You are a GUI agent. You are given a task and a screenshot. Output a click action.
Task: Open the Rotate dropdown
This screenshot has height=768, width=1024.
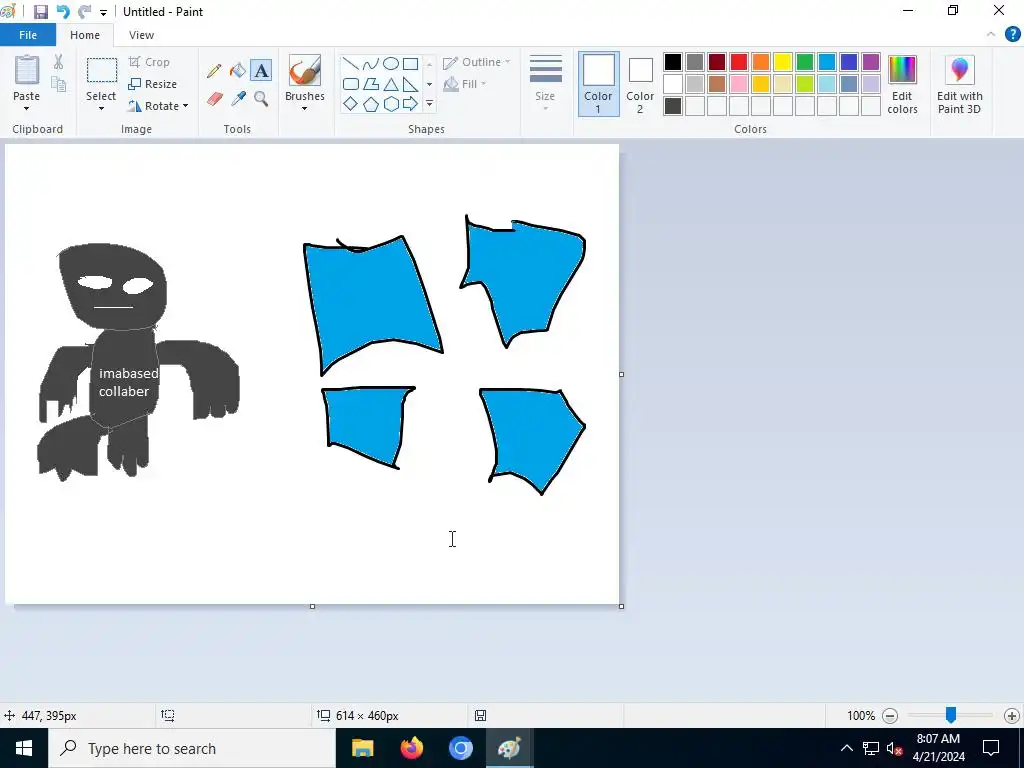click(x=158, y=106)
